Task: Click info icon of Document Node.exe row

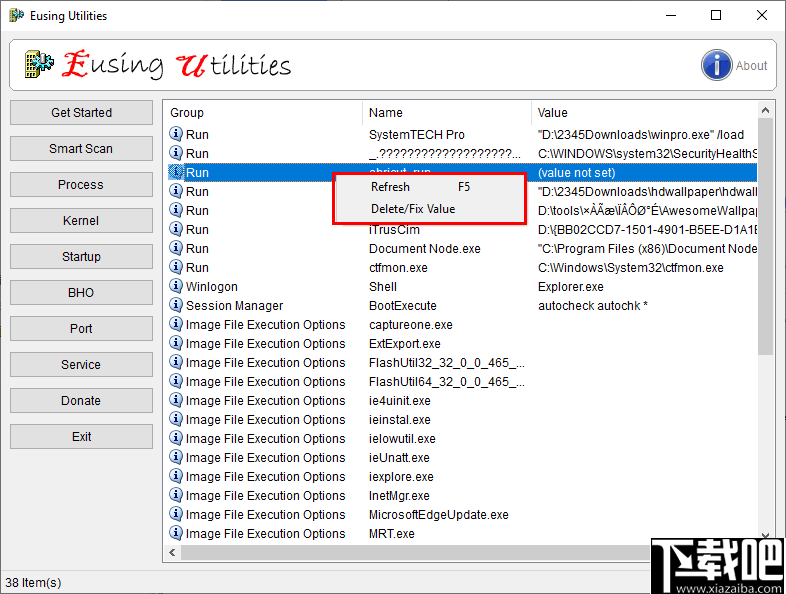Action: tap(175, 248)
